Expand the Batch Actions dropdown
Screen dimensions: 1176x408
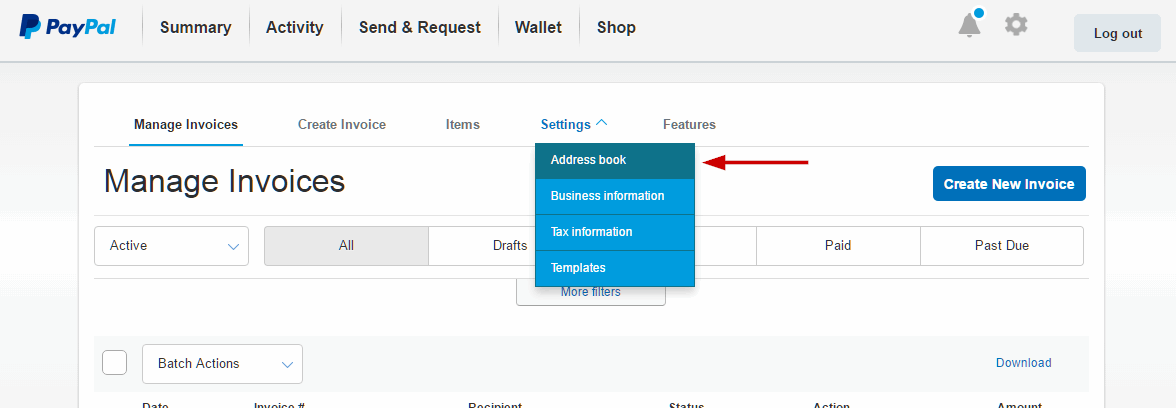222,364
